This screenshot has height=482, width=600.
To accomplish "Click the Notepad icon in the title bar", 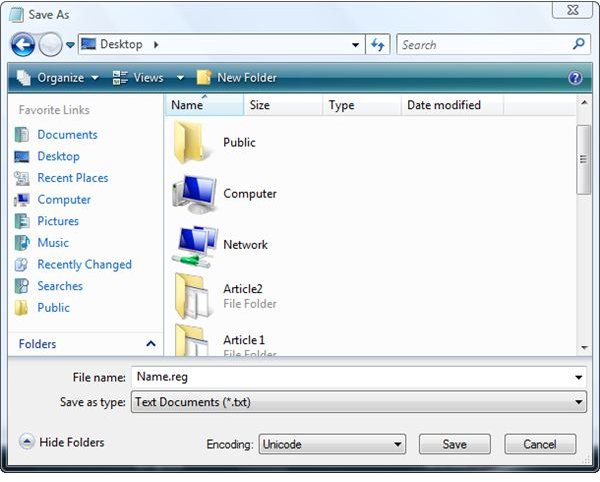I will [x=16, y=15].
